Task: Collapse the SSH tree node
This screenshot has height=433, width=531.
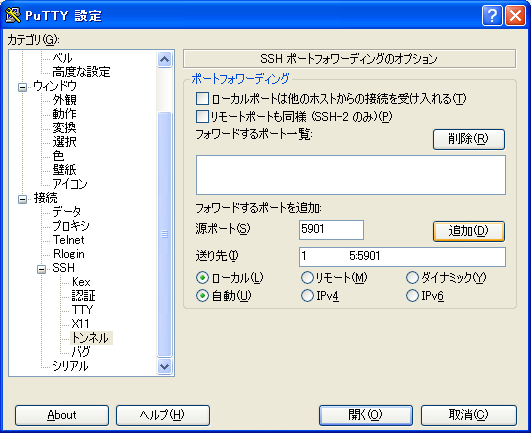Action: (x=41, y=269)
